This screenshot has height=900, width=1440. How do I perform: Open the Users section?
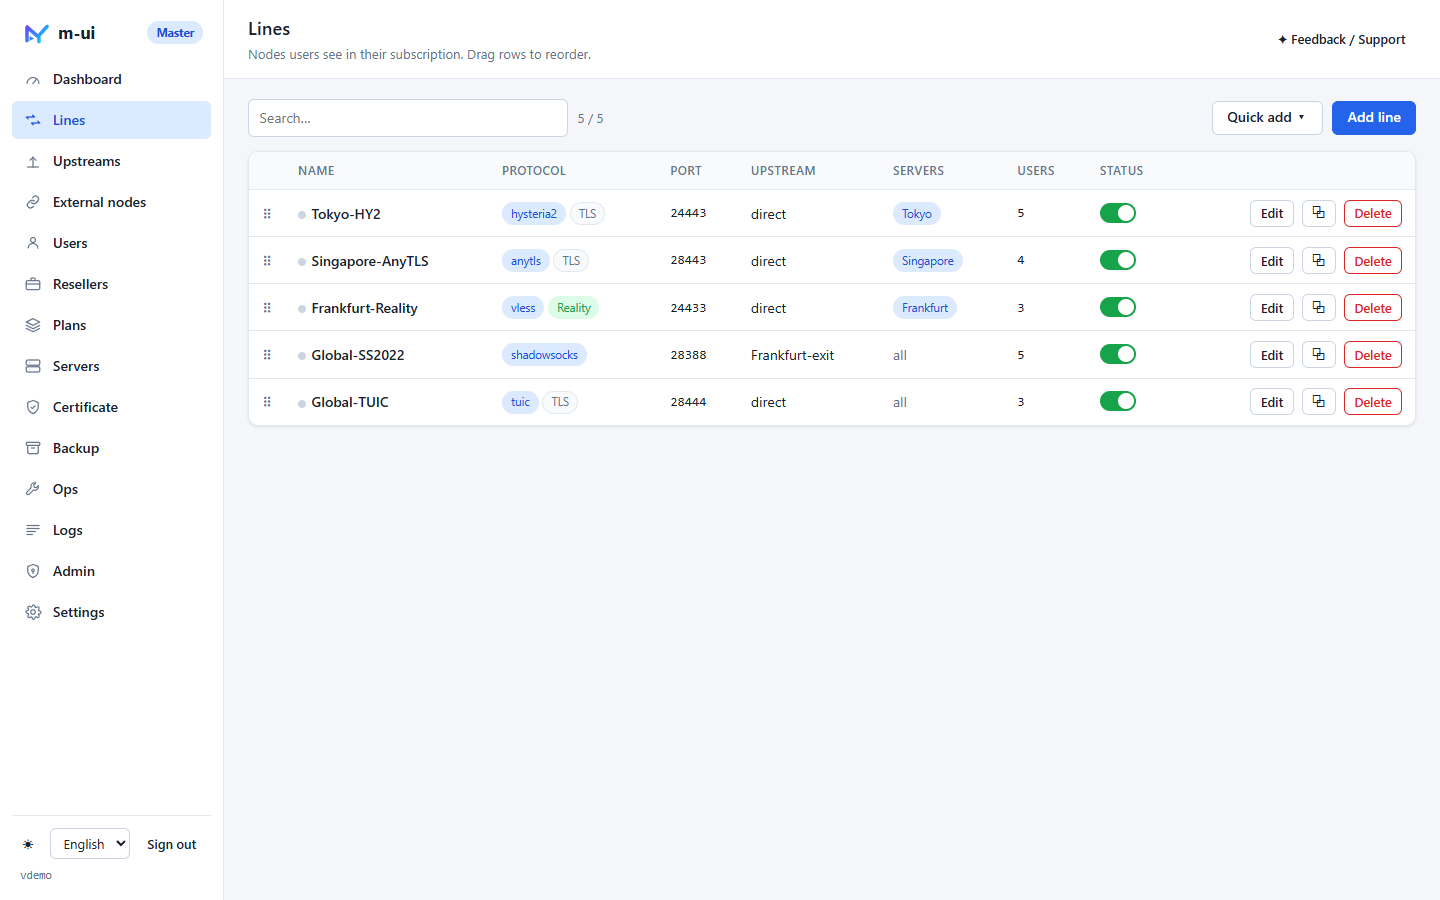pyautogui.click(x=111, y=243)
